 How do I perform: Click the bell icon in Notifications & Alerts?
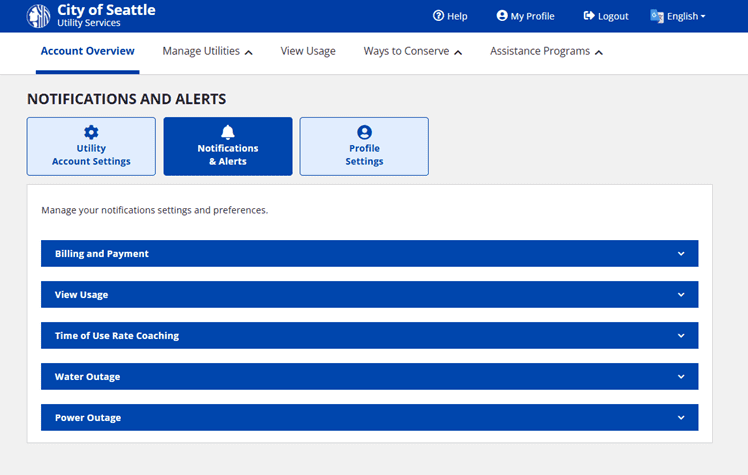228,132
